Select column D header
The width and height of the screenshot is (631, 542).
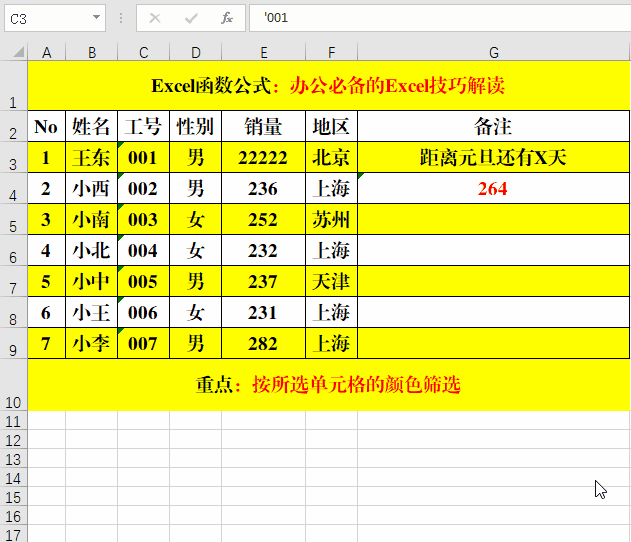point(196,52)
